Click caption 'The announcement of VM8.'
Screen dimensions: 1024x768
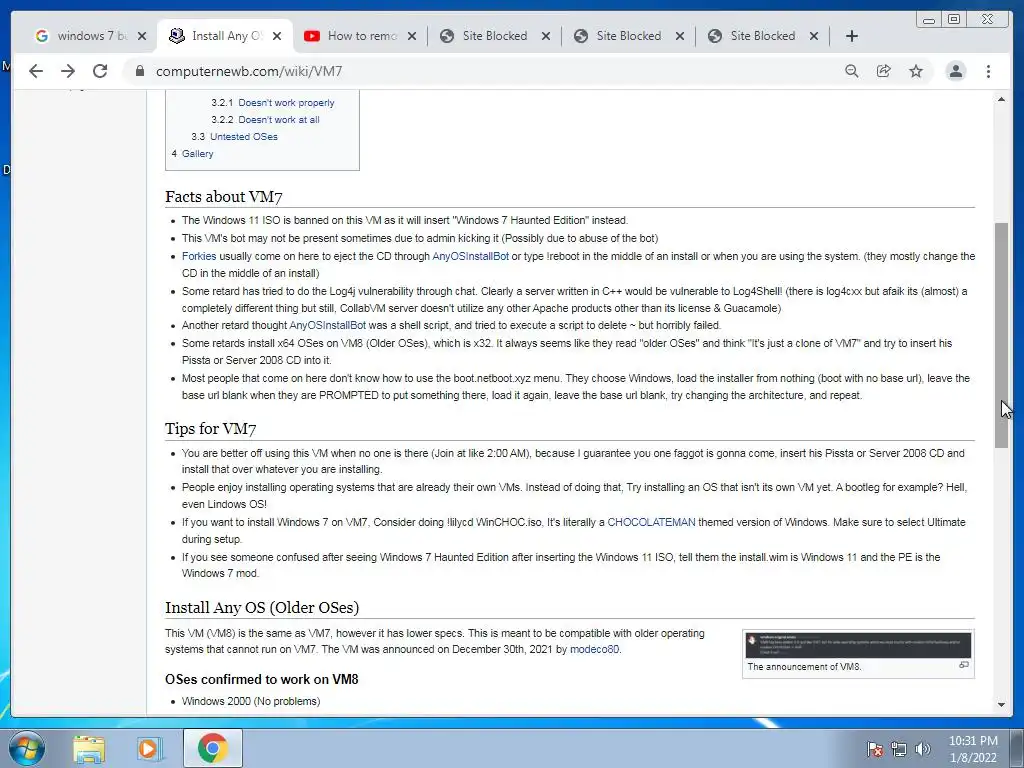[x=804, y=667]
